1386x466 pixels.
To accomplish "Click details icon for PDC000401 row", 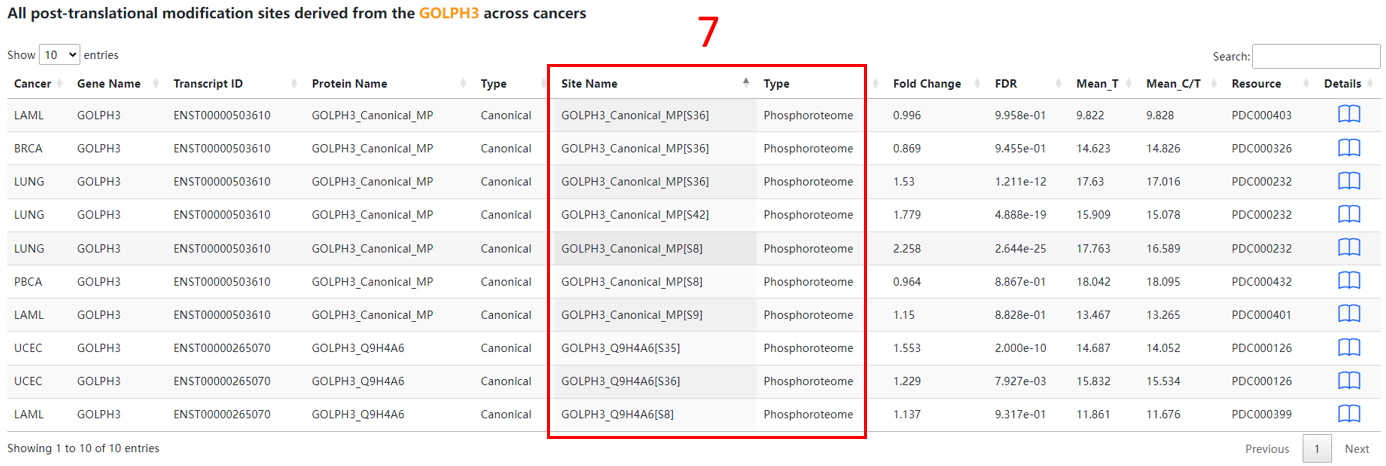I will tap(1349, 314).
